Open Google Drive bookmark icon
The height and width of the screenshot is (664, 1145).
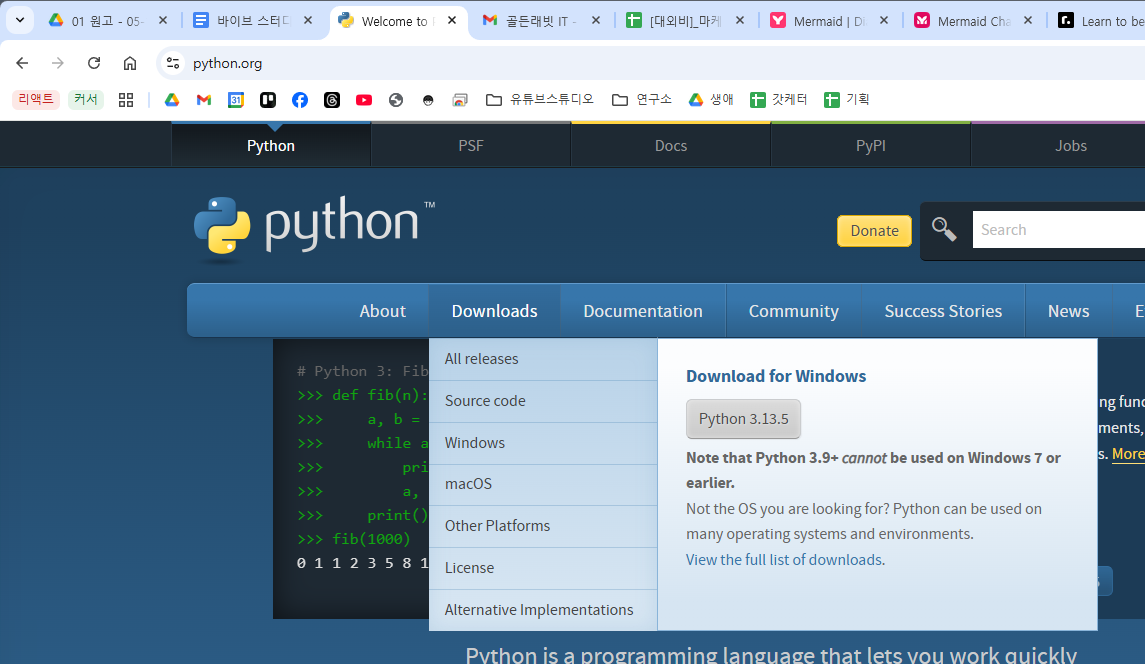tap(172, 100)
